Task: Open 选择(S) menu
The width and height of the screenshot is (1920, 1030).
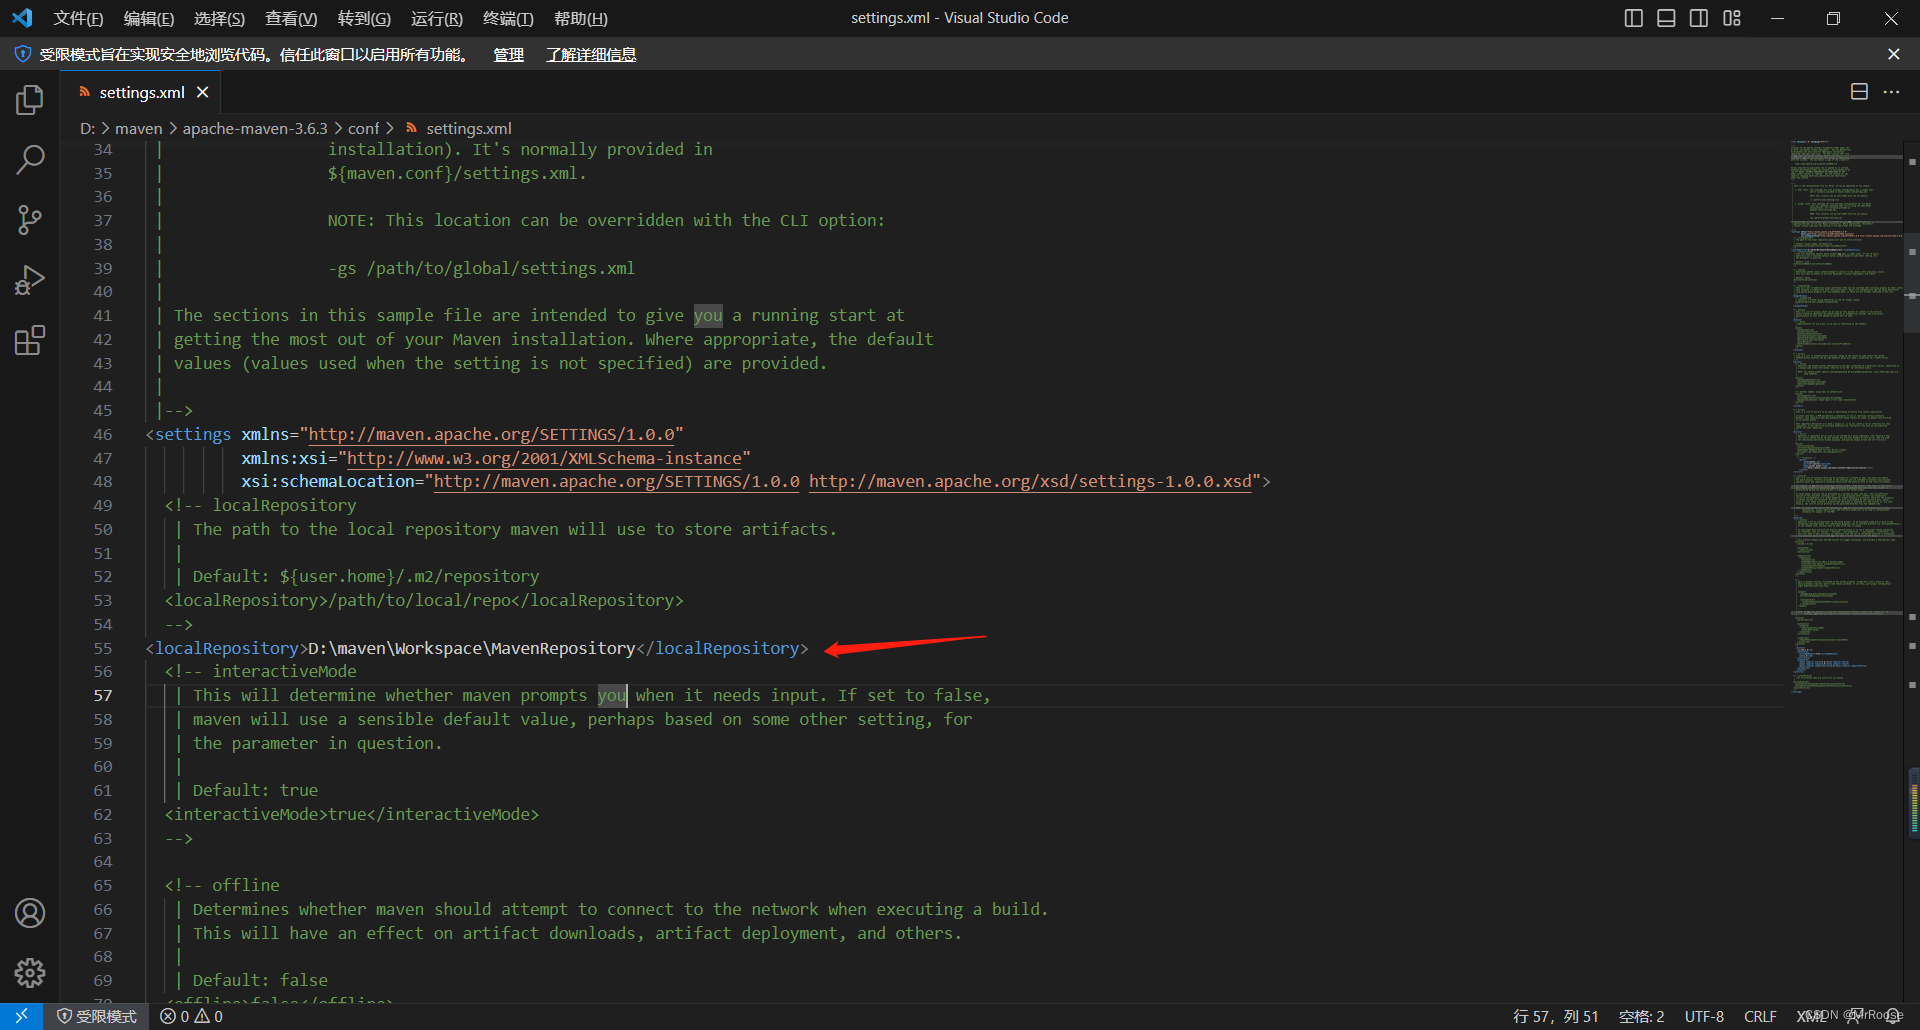Action: pos(219,18)
